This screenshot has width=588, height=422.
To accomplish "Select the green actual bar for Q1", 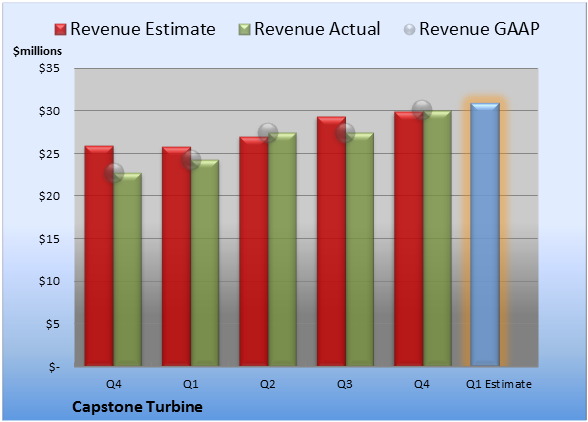I will [205, 263].
